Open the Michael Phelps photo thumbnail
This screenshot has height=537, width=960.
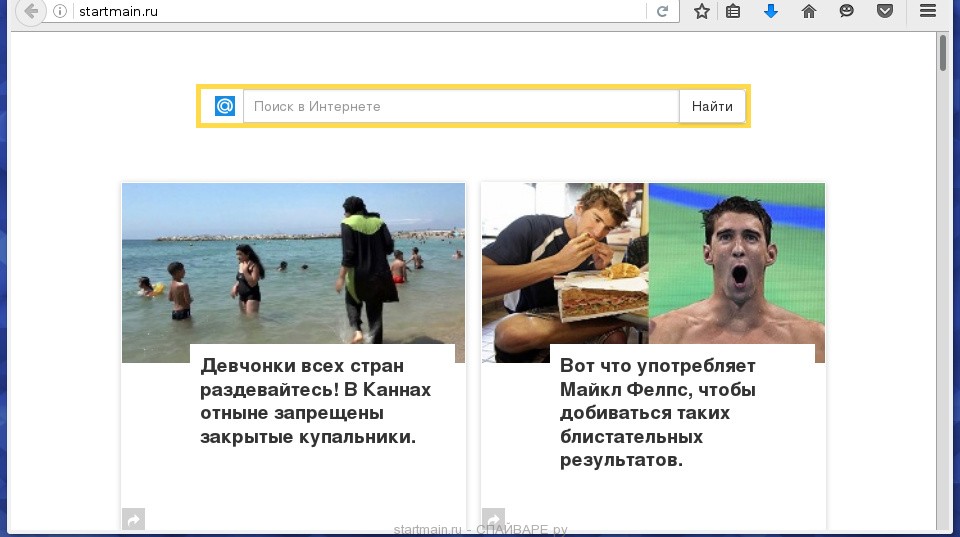click(x=653, y=272)
